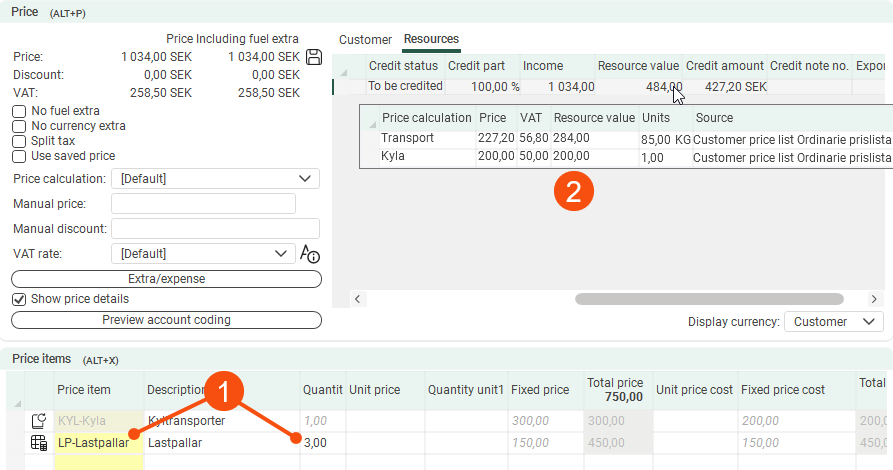This screenshot has height=470, width=893.
Task: Switch to the Customer tab
Action: tap(365, 40)
